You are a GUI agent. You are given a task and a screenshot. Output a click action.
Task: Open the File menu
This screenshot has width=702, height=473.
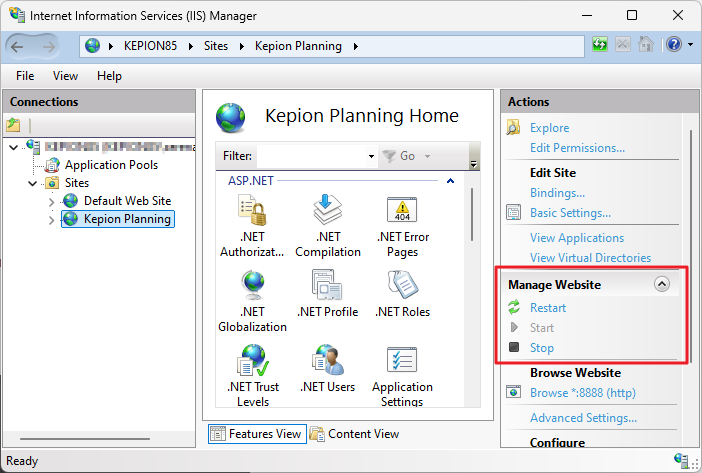25,76
